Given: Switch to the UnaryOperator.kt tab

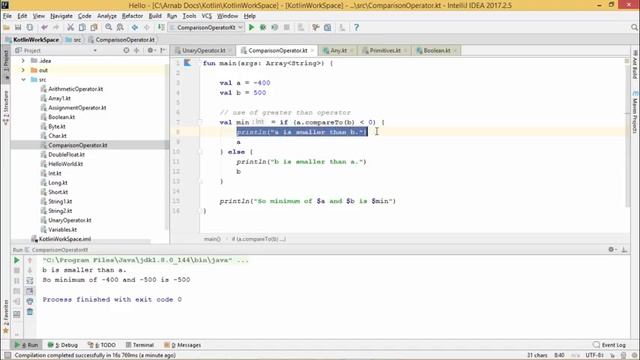Looking at the screenshot, I should (203, 50).
